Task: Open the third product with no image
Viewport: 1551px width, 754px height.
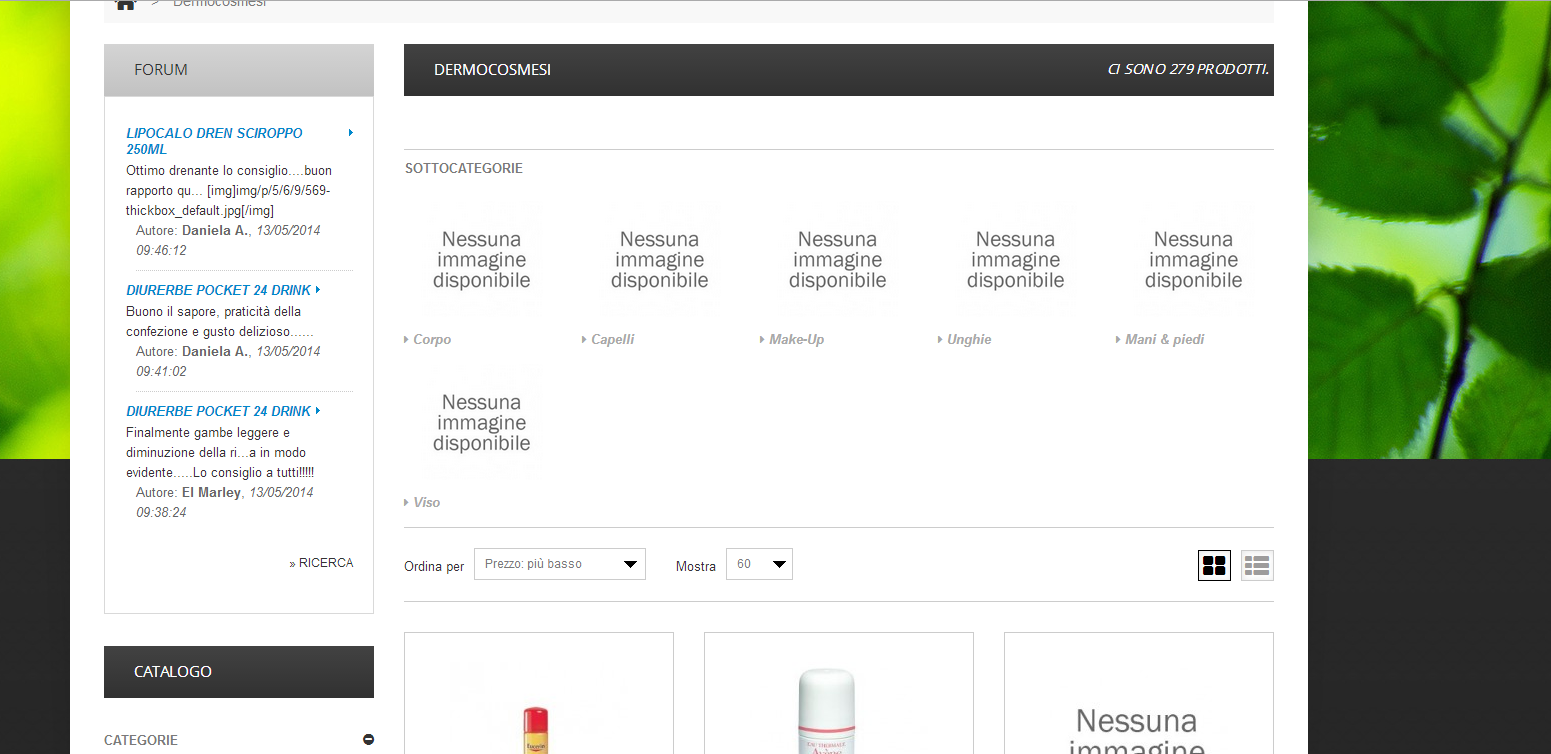Action: point(1139,693)
